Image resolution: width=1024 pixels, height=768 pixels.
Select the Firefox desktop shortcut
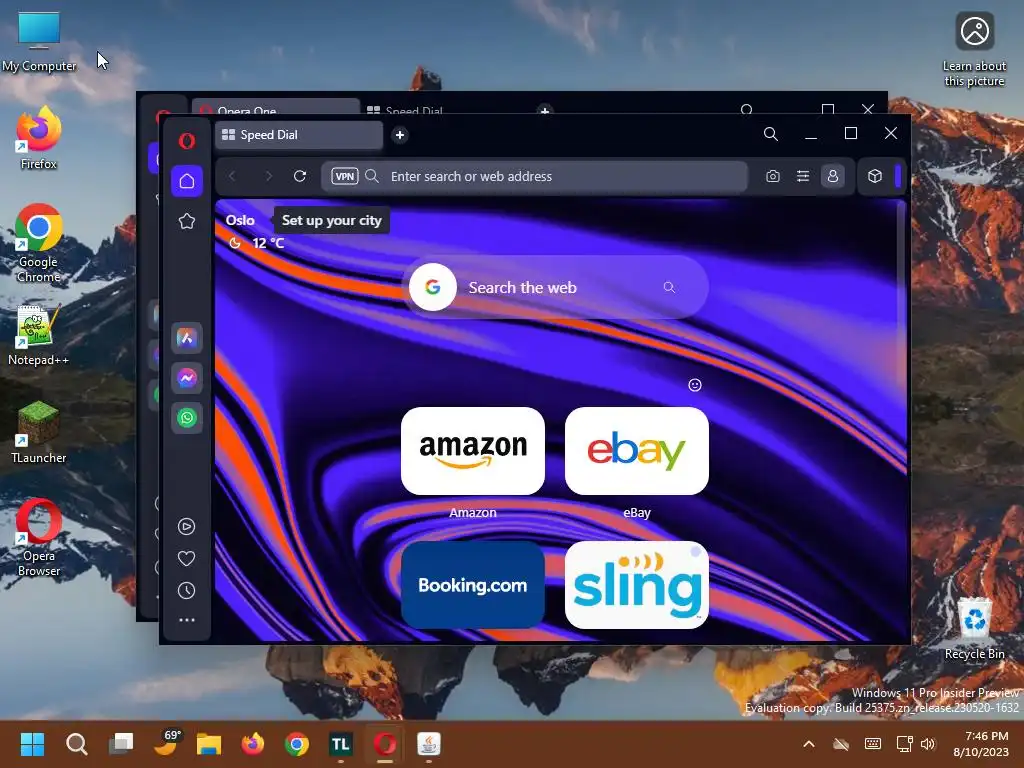[39, 138]
